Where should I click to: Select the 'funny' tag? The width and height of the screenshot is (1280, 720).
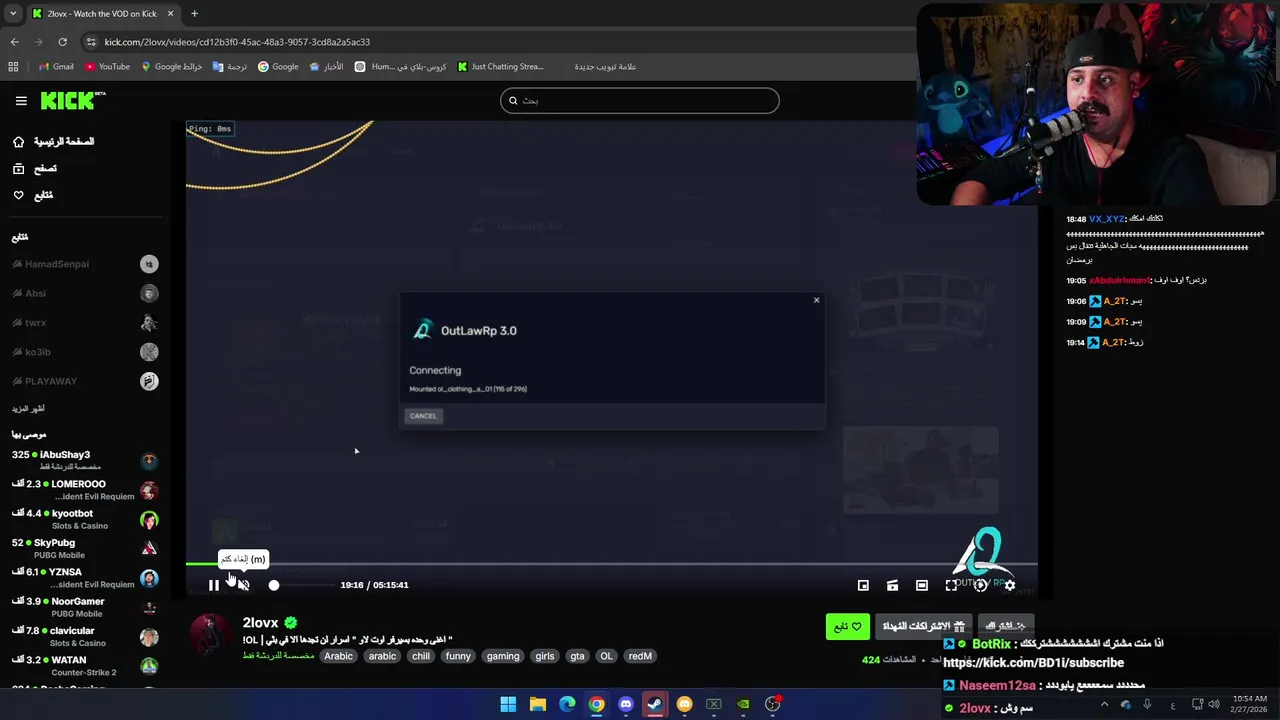tap(458, 656)
